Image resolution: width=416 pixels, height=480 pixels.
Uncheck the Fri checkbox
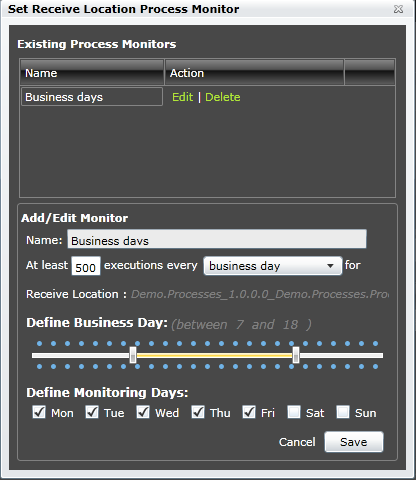(x=249, y=412)
